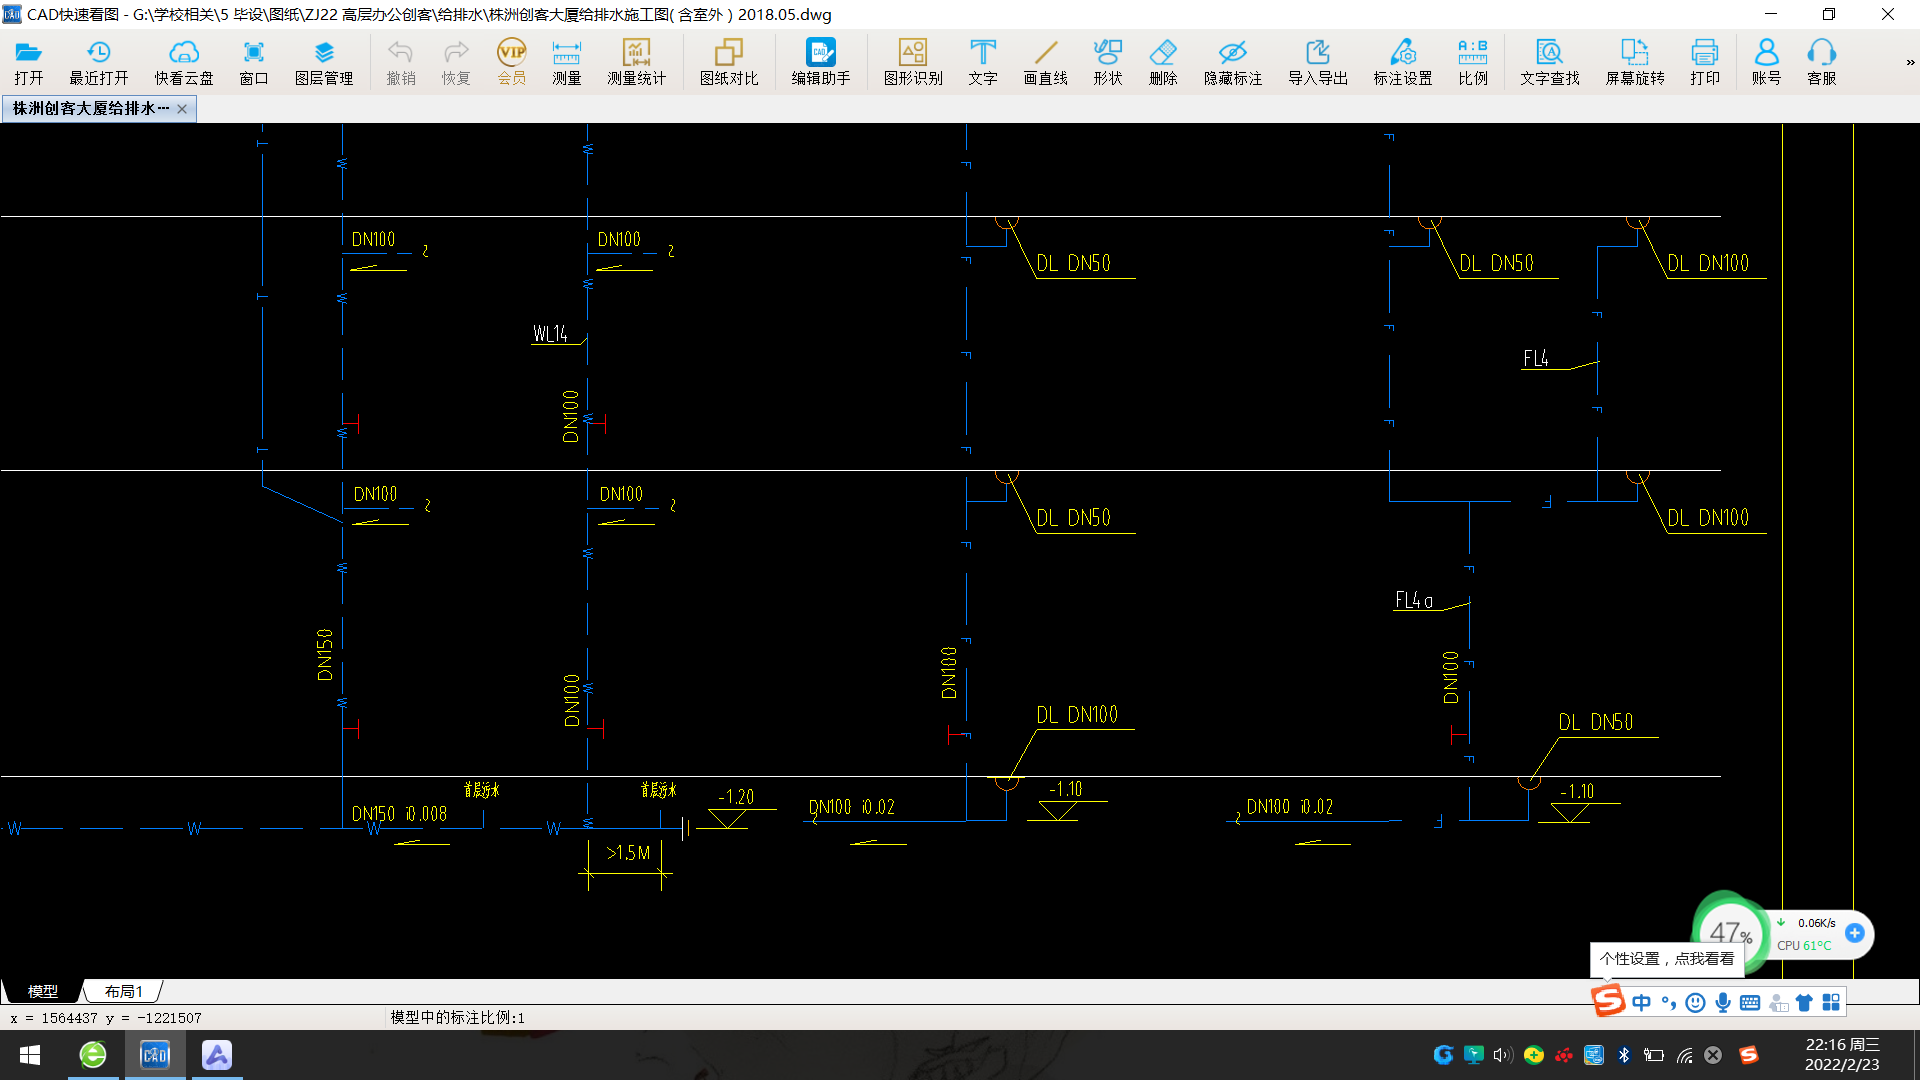Open 测量统计 measurement statistics
This screenshot has width=1920, height=1080.
(636, 62)
